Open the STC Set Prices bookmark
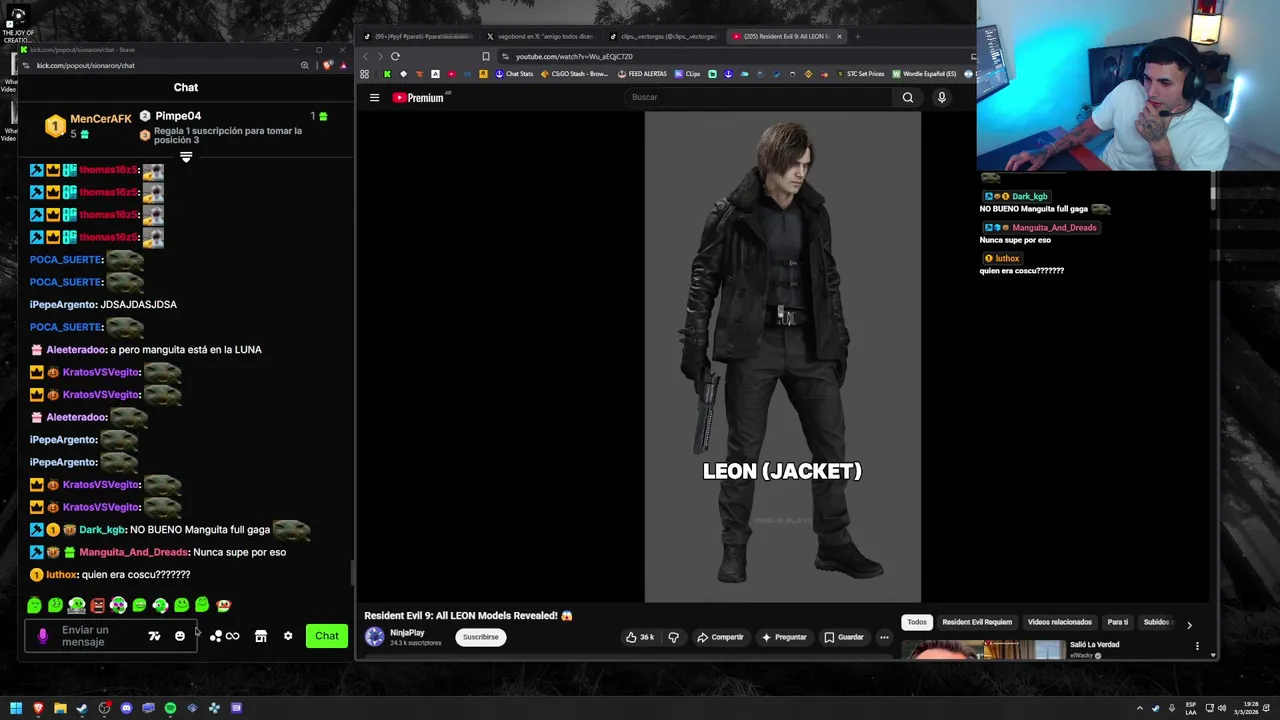Viewport: 1280px width, 720px height. click(859, 74)
